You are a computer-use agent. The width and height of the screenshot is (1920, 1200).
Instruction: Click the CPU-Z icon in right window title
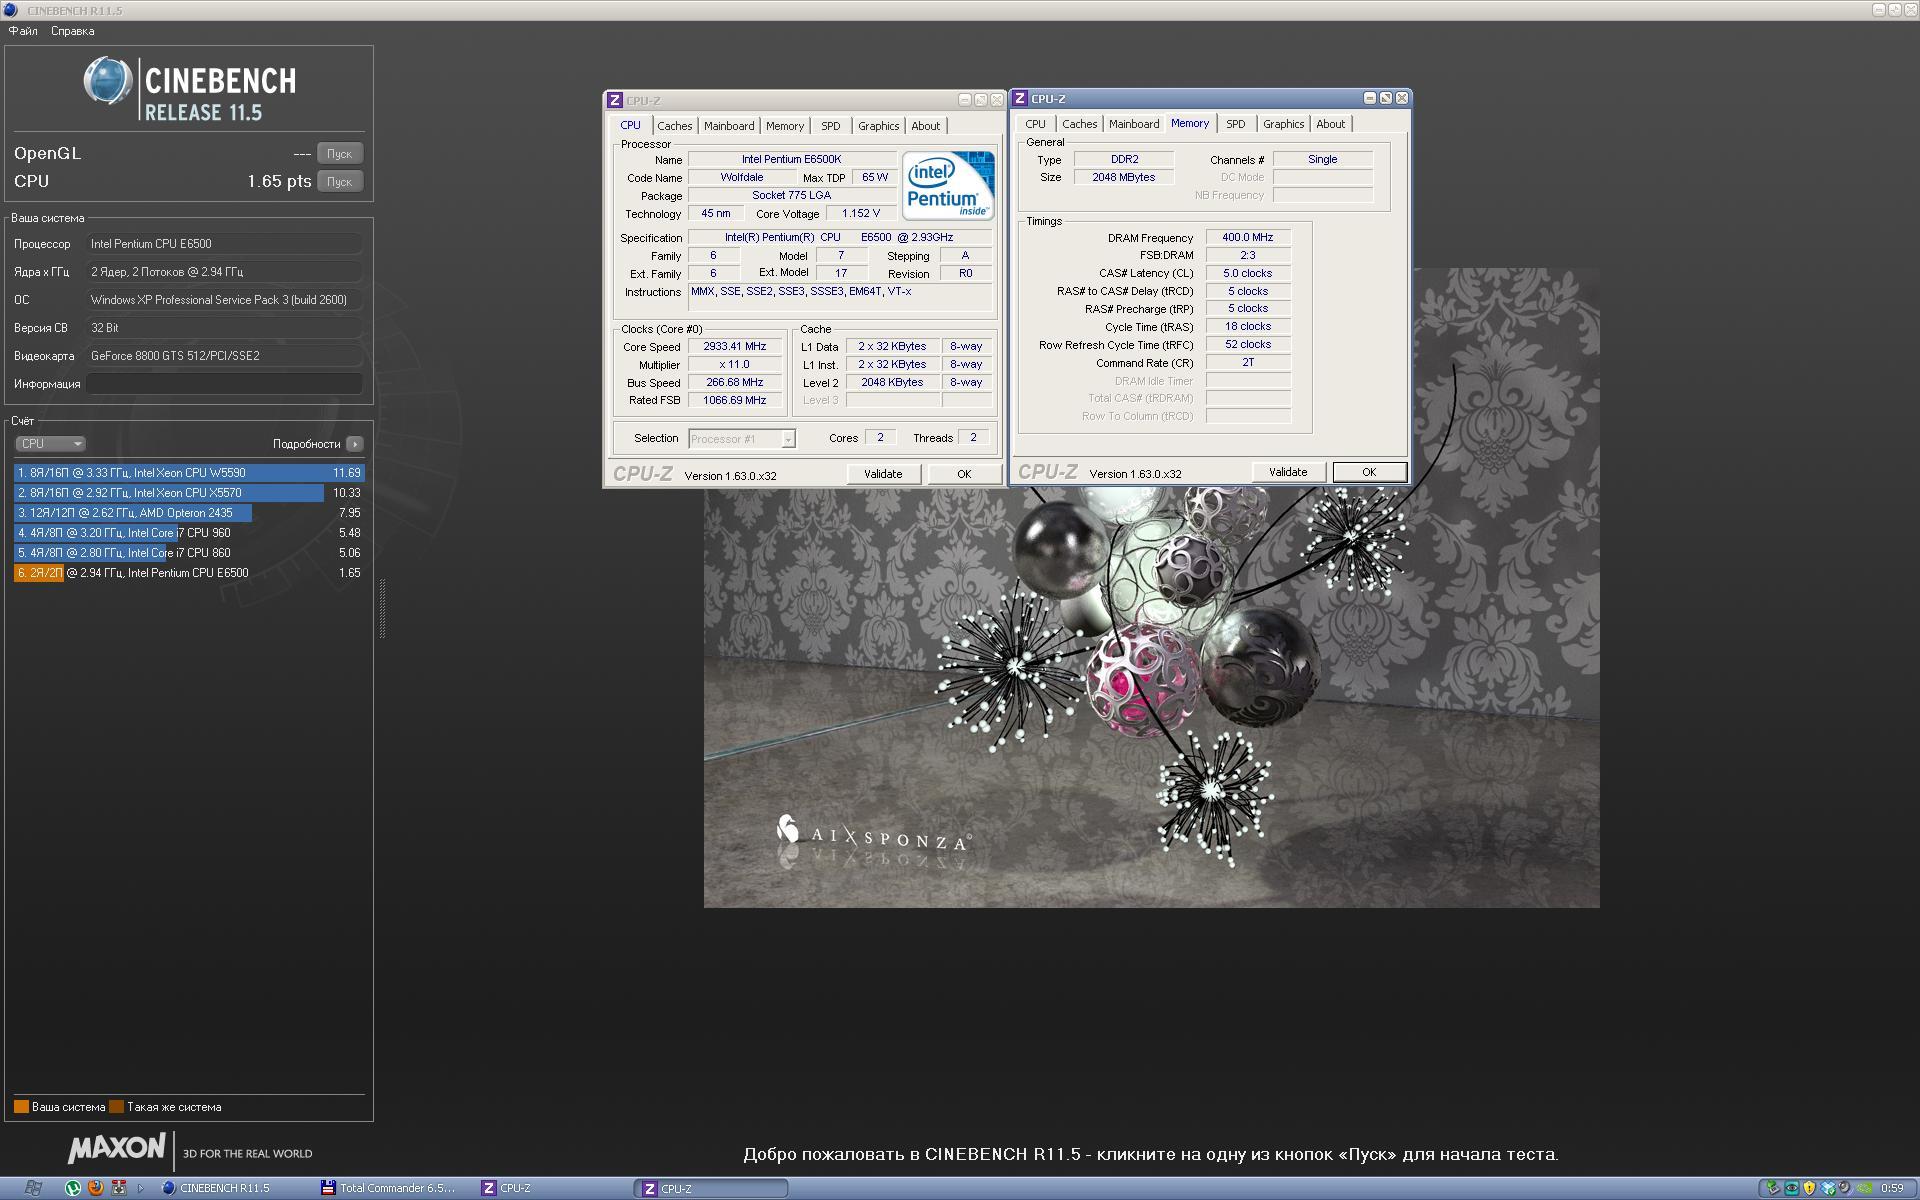click(1020, 98)
